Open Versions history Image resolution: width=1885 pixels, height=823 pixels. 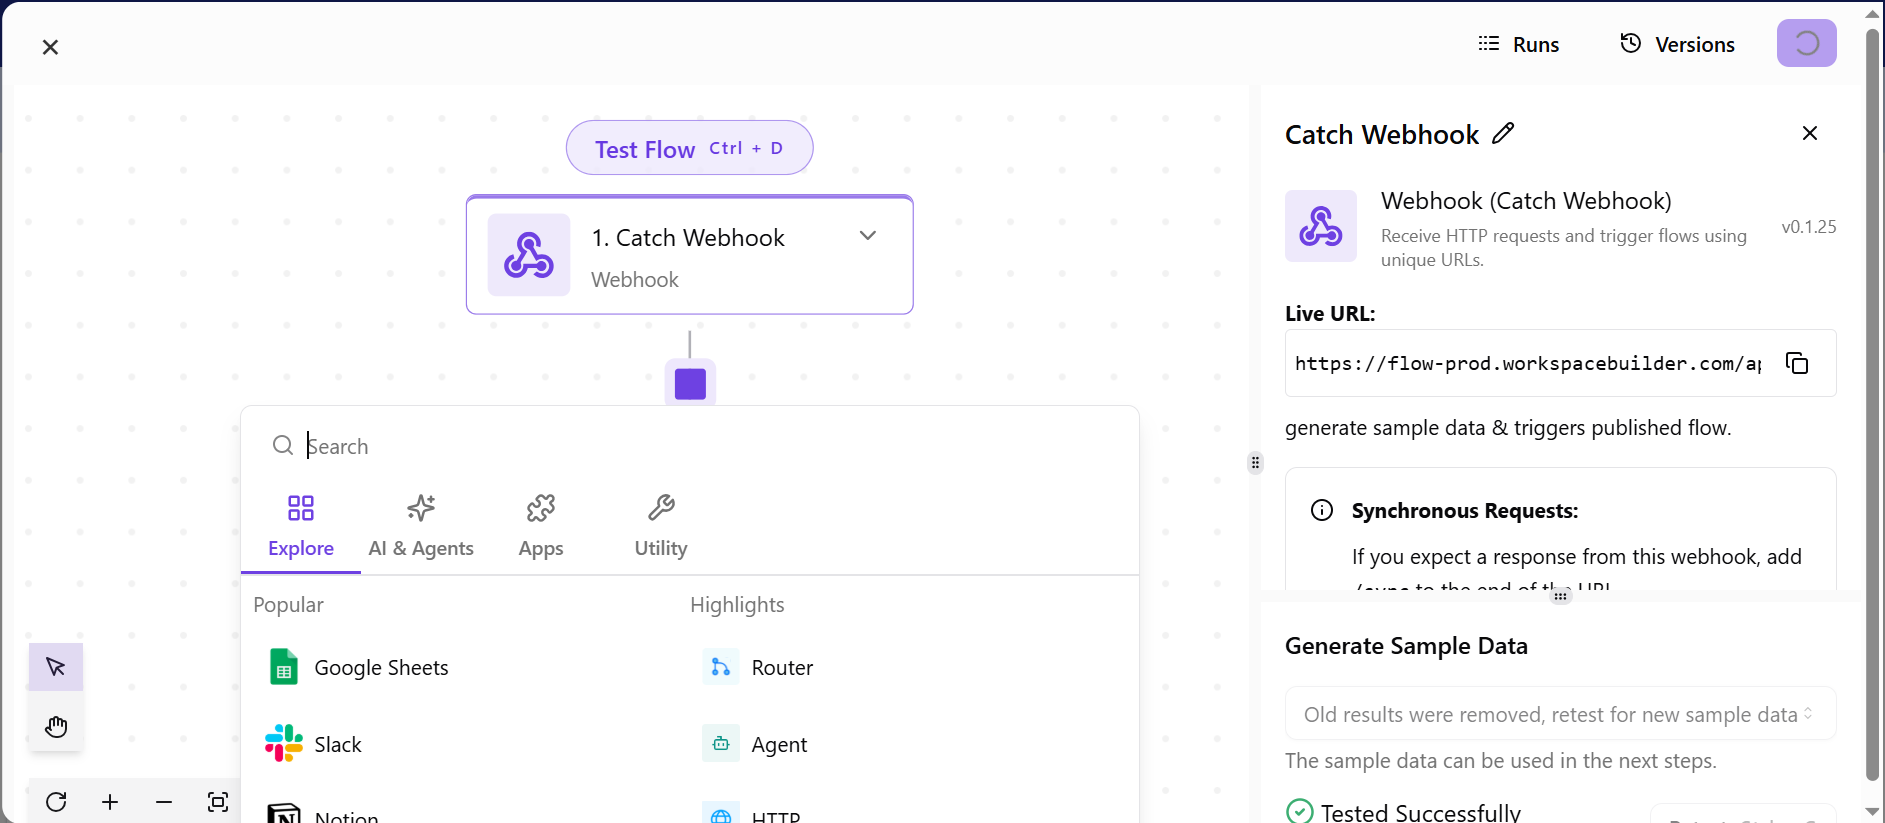(x=1677, y=44)
